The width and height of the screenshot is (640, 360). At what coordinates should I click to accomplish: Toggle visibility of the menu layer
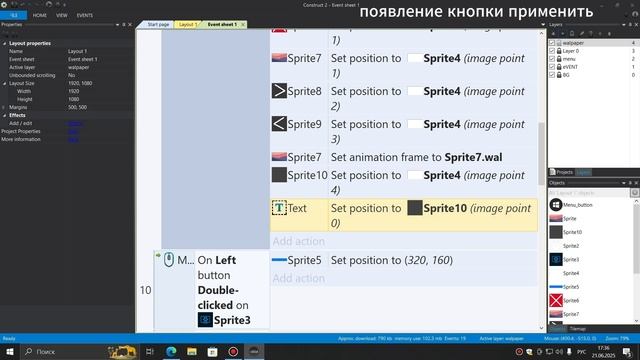552,59
